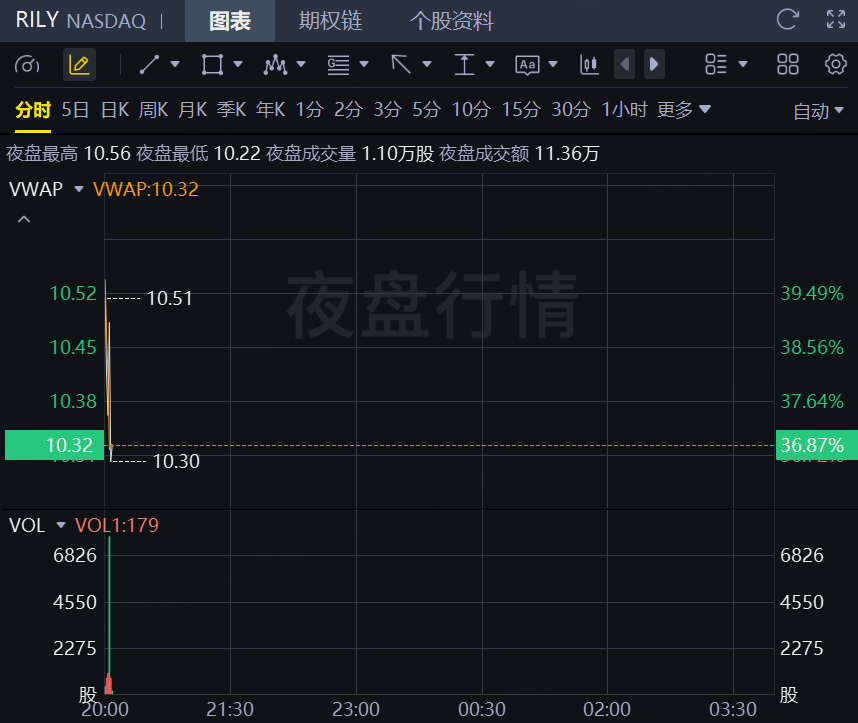
Task: Select the 日K timeframe
Action: tap(115, 110)
